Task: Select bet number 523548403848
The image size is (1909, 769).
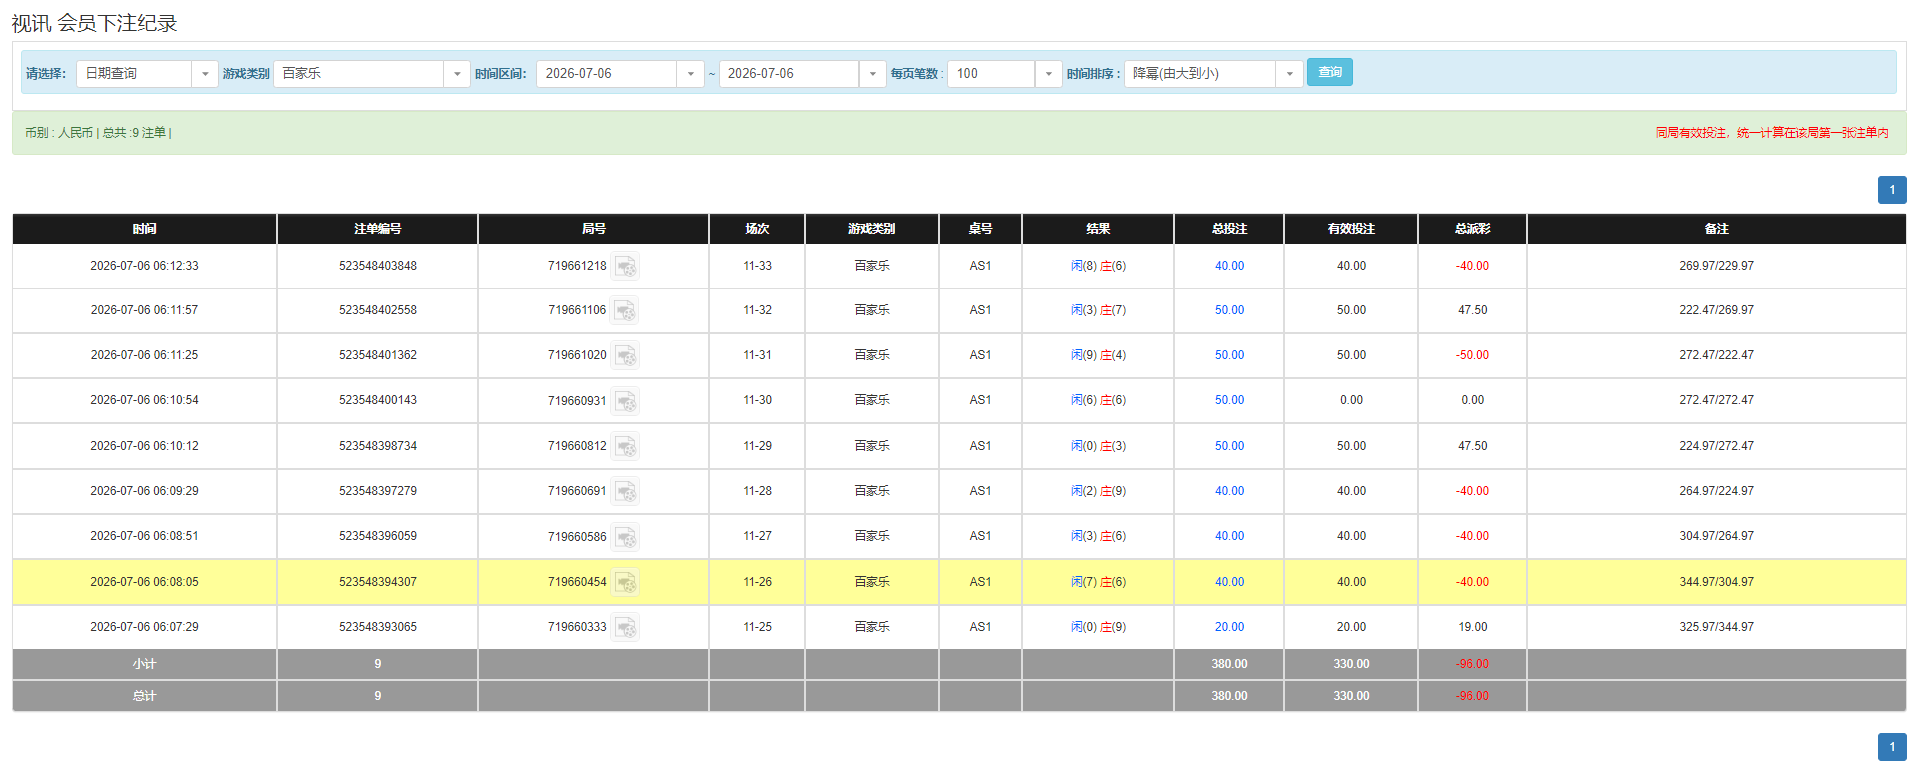Action: pos(378,266)
